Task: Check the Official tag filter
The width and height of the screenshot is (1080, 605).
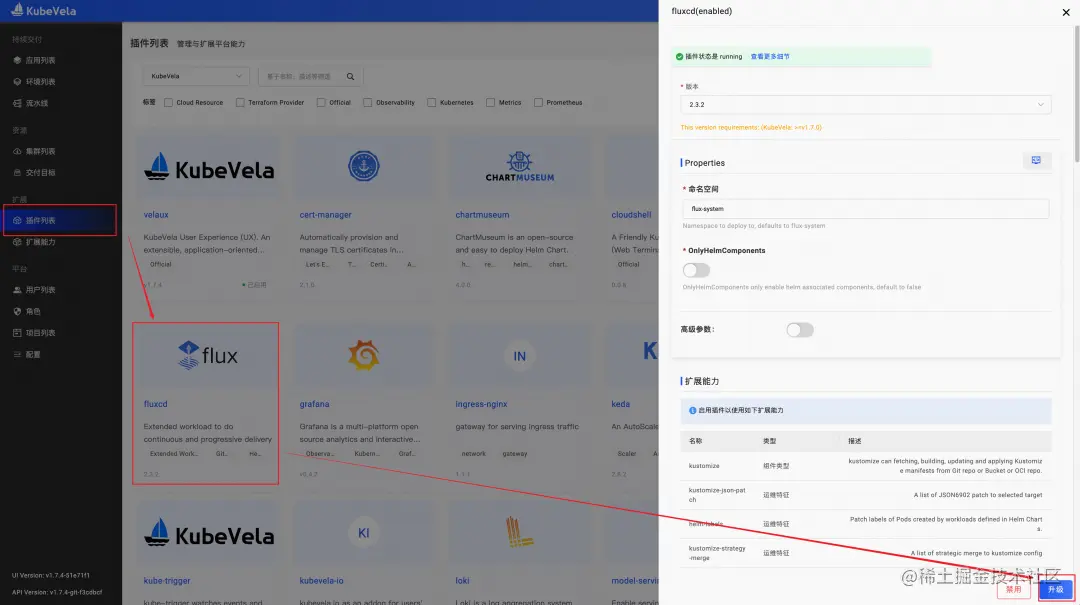Action: (x=321, y=103)
